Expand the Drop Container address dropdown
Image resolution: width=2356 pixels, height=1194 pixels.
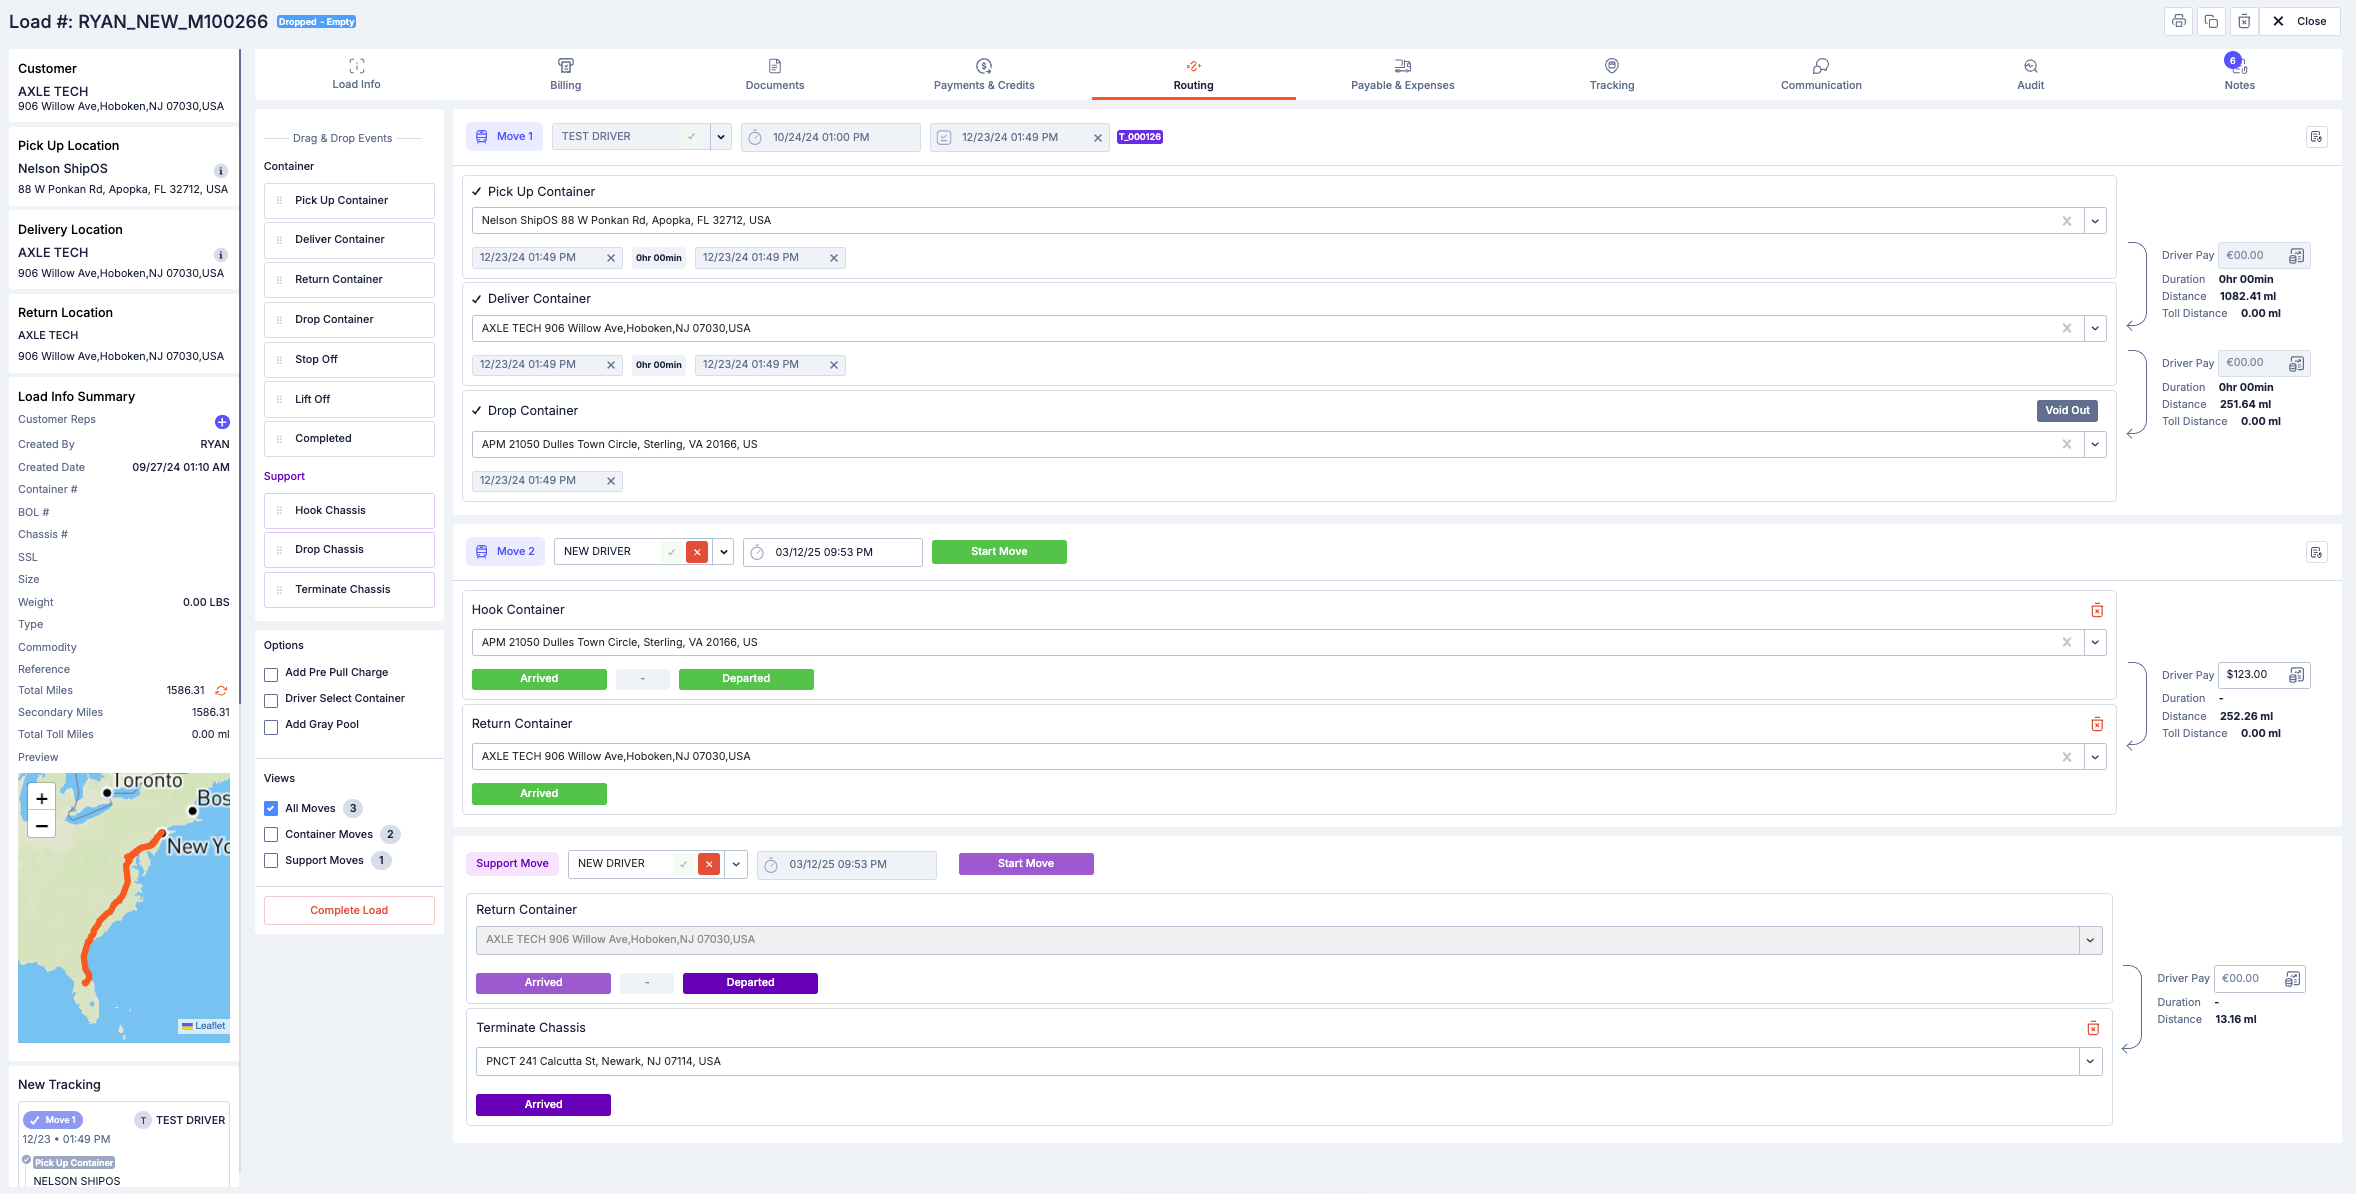[2095, 445]
